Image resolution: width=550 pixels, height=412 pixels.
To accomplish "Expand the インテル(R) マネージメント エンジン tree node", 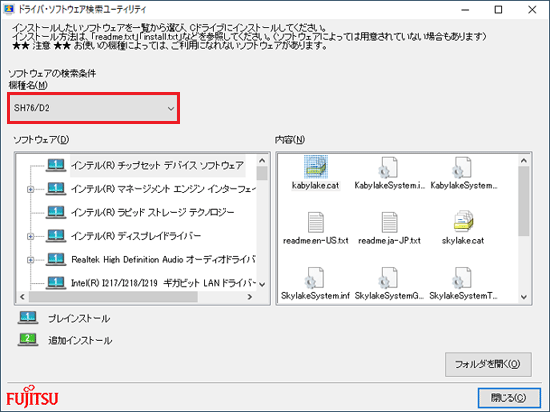I will (31, 189).
